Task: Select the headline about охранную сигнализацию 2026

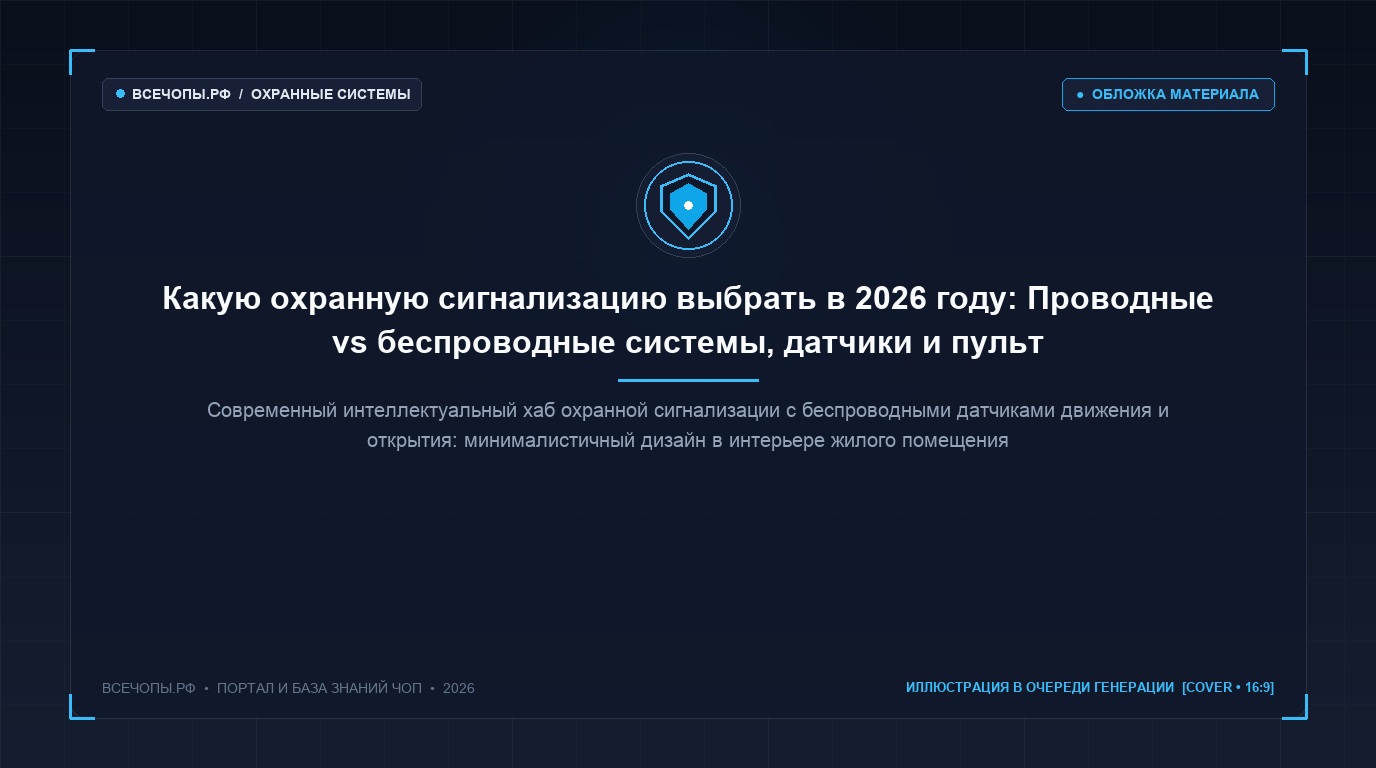Action: pos(688,320)
